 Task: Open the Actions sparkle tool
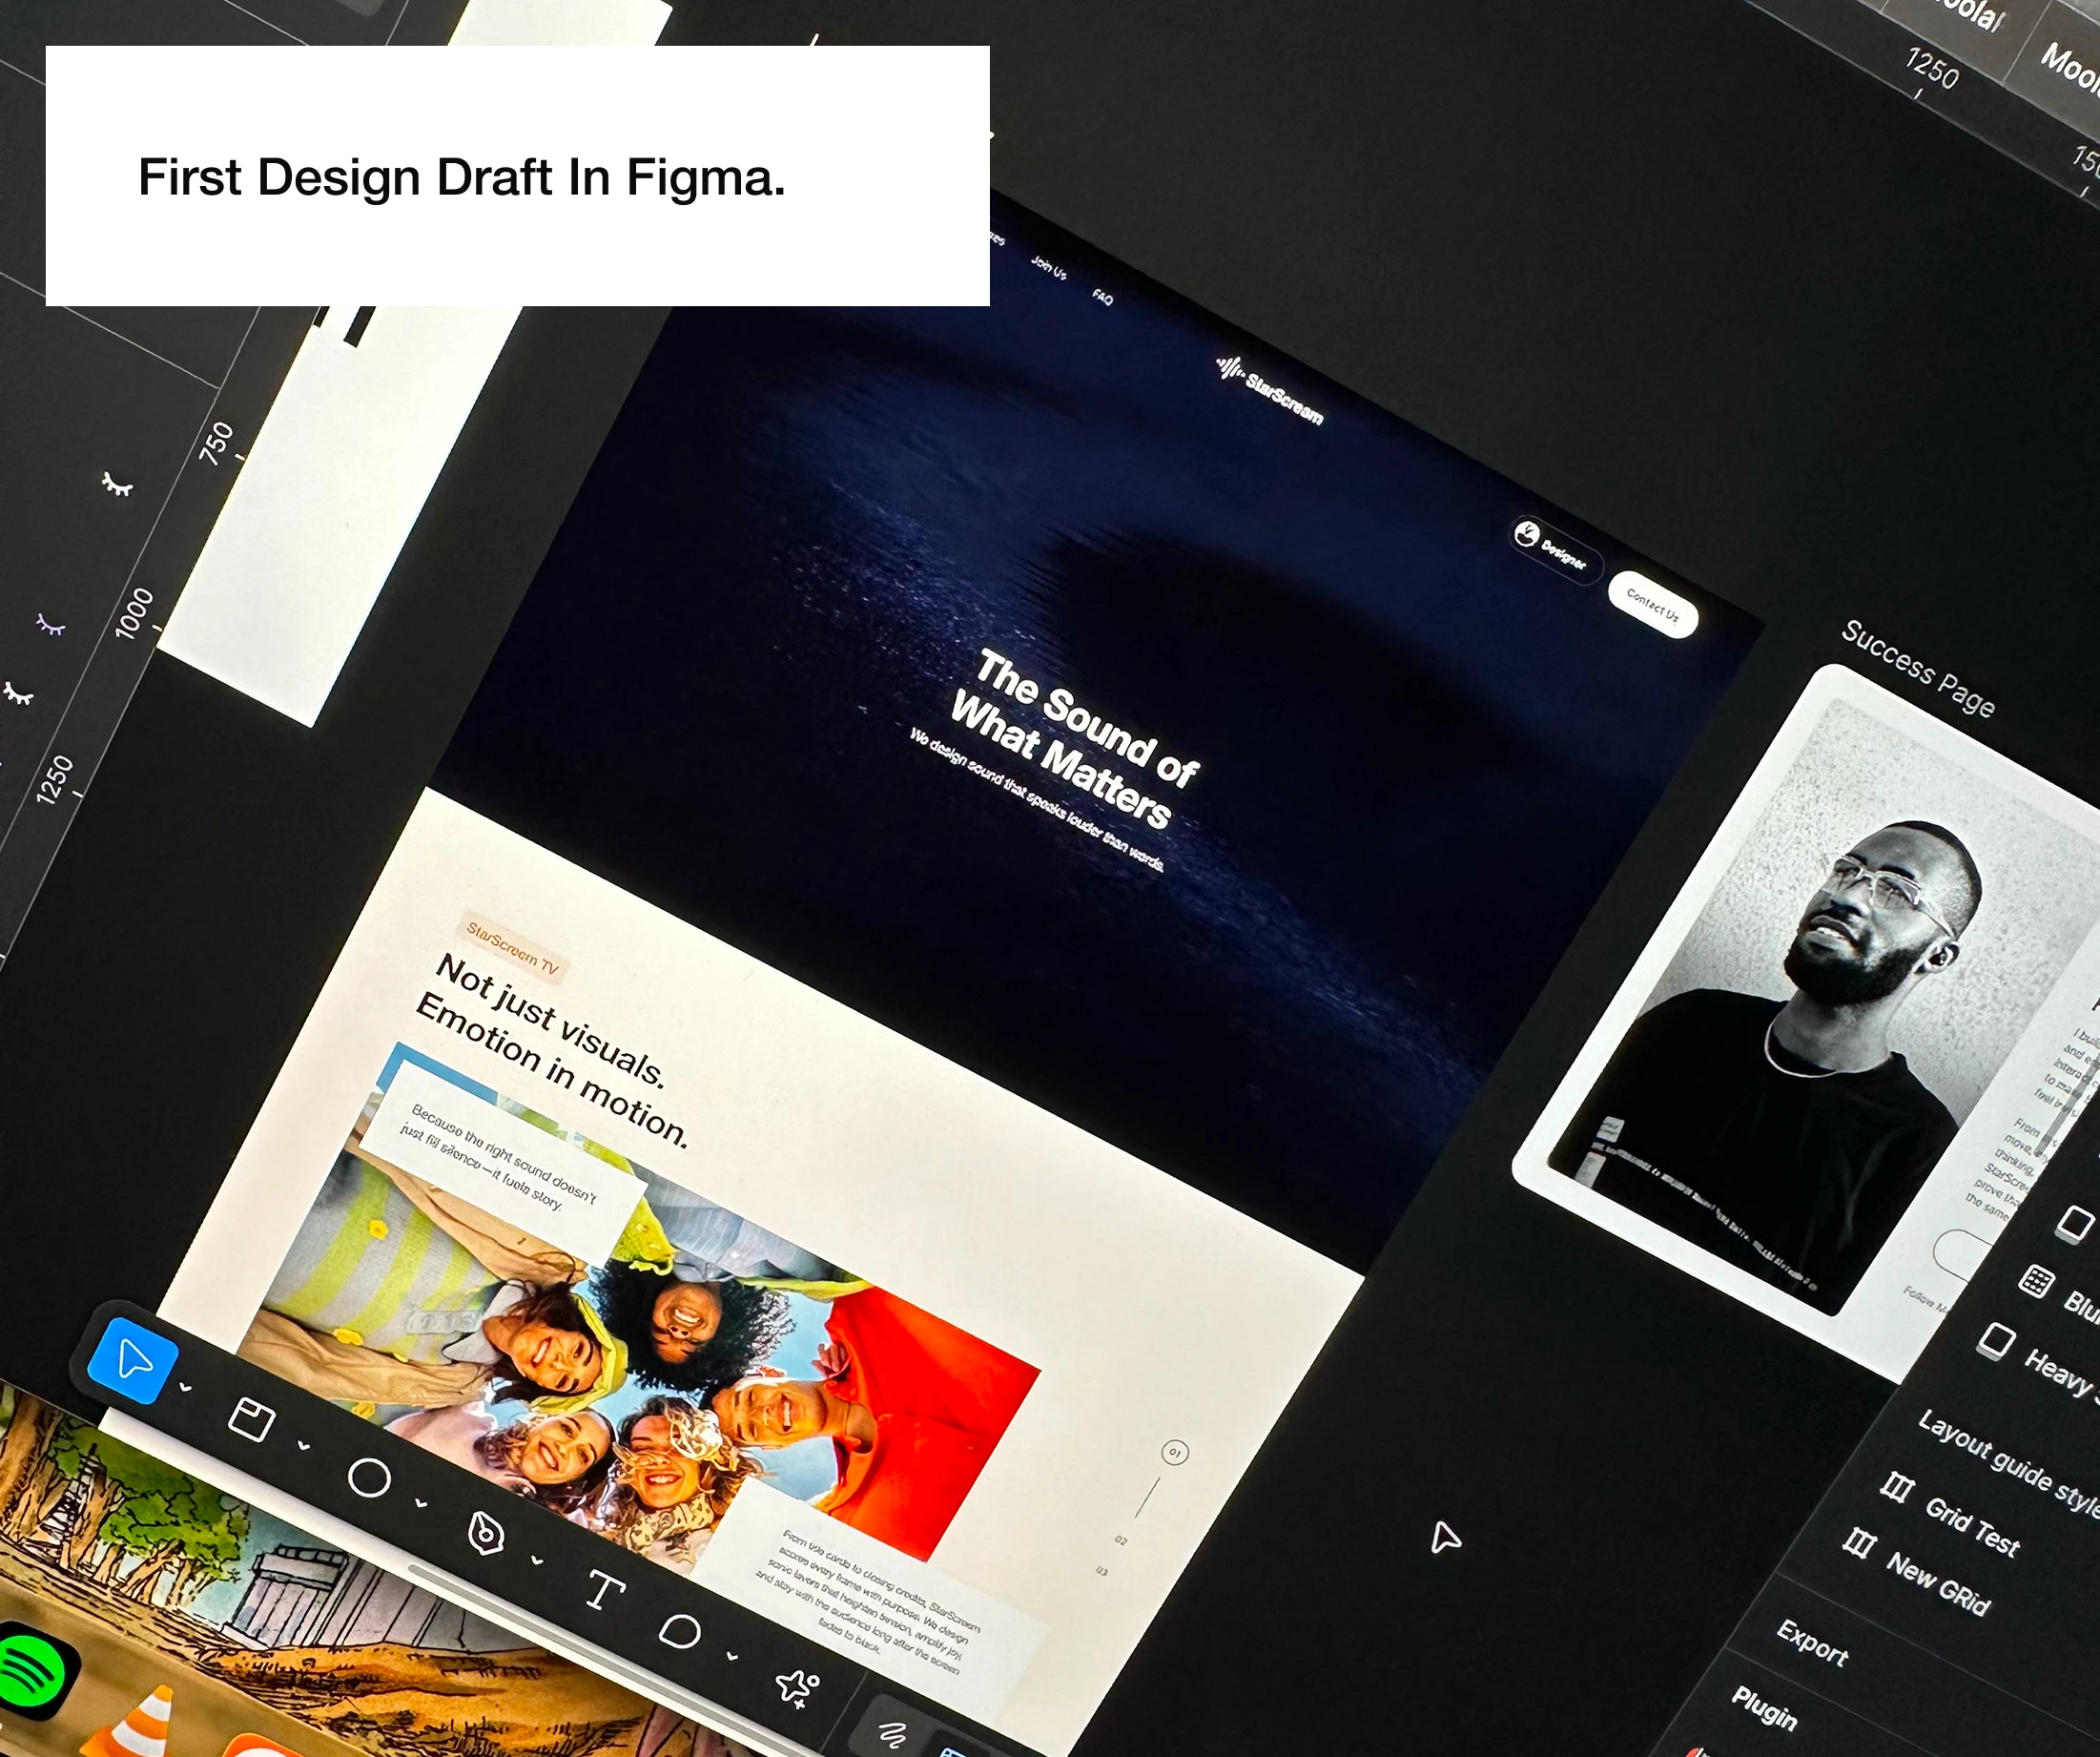coord(797,1686)
